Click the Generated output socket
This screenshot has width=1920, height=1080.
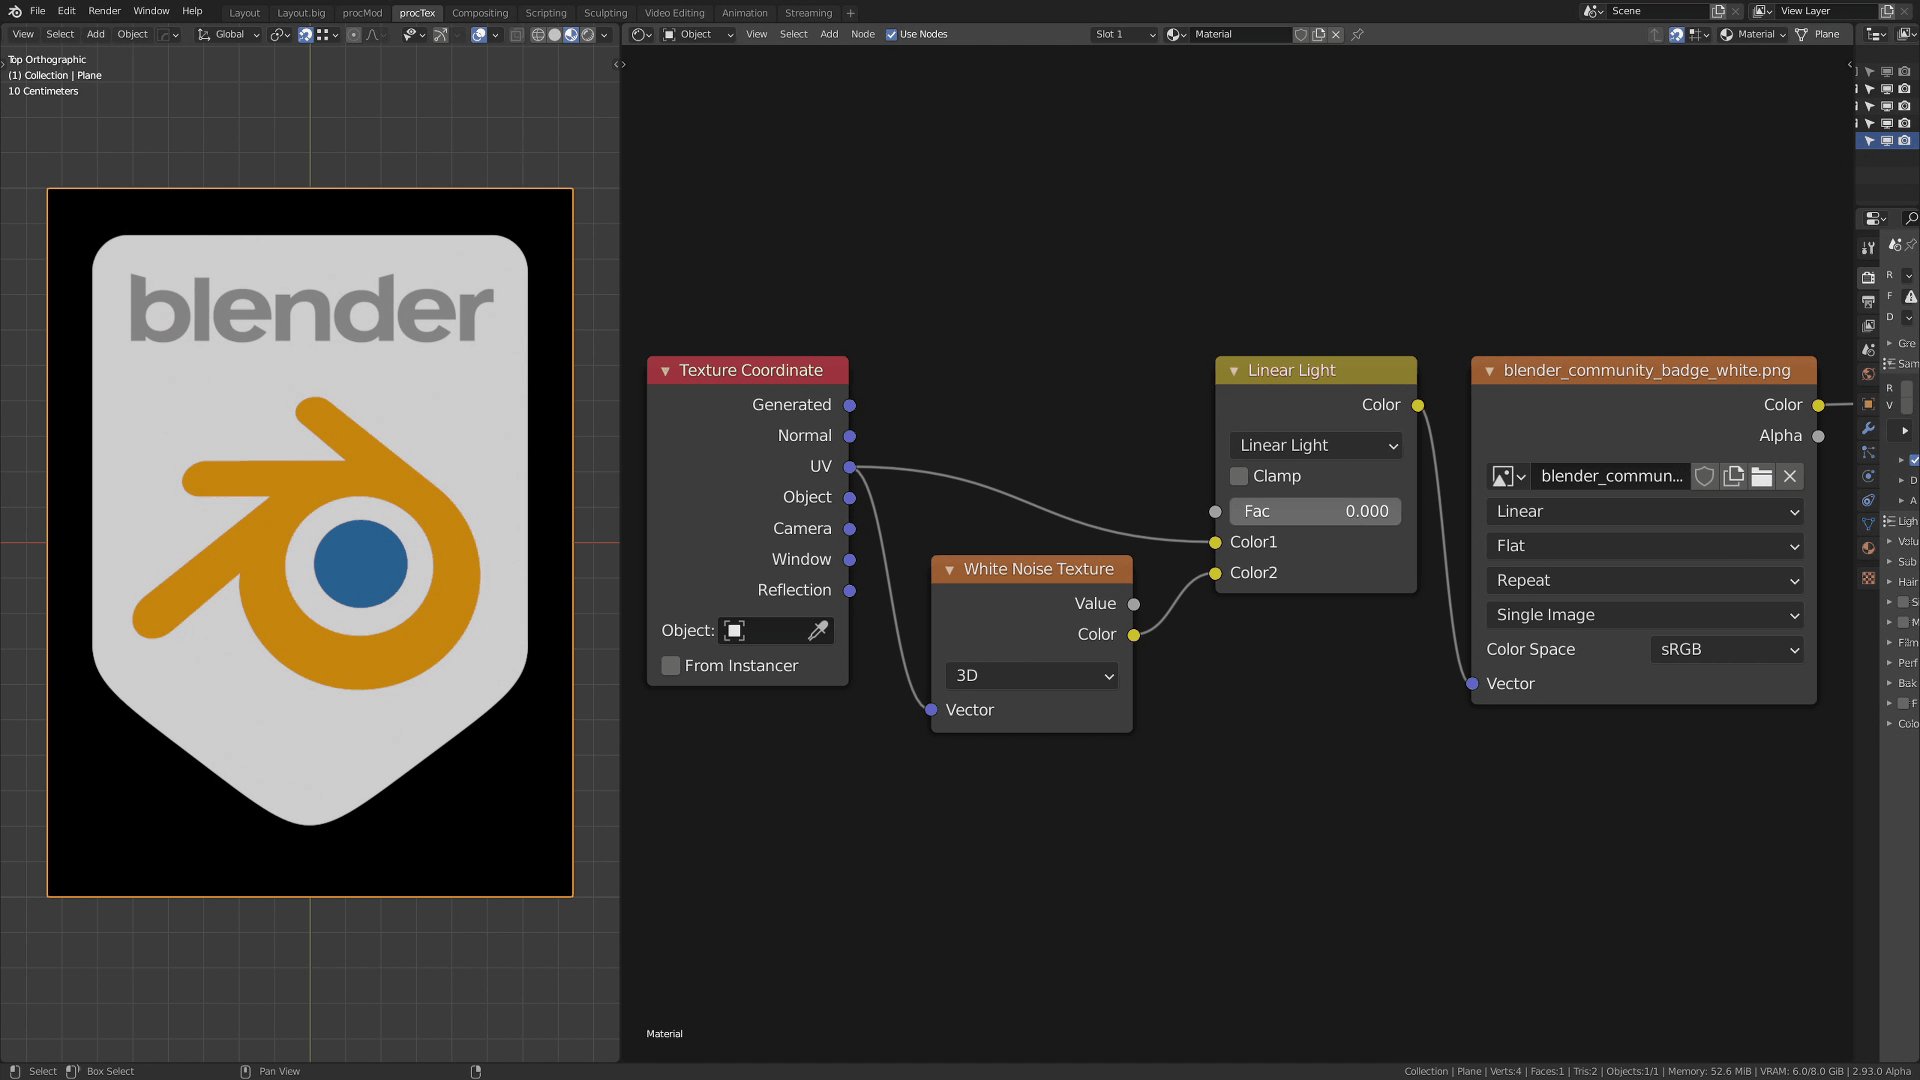[x=849, y=405]
